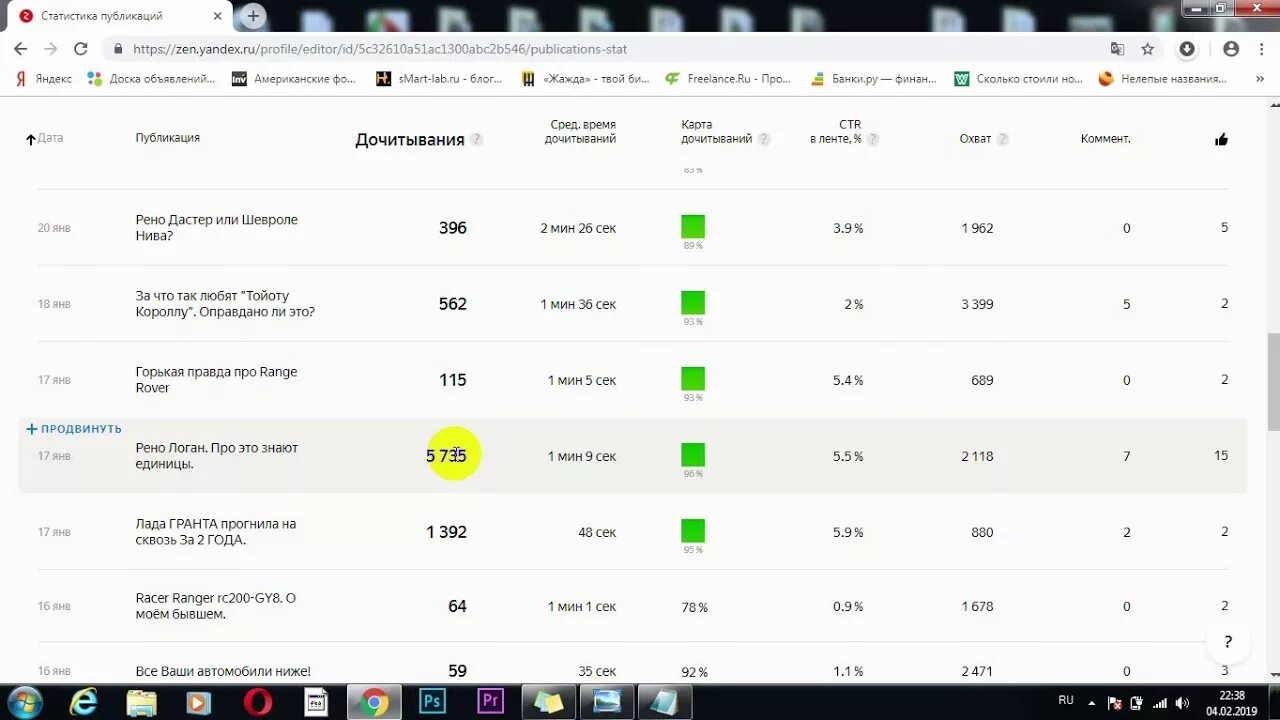Open article Лада ГРАНТА прогнила на сквозь
The image size is (1280, 720).
coord(216,532)
